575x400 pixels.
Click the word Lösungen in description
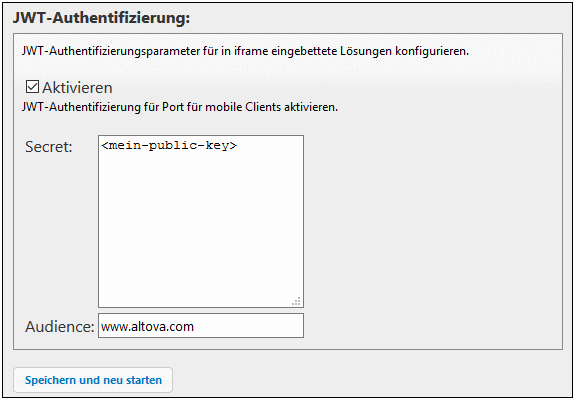[x=366, y=51]
